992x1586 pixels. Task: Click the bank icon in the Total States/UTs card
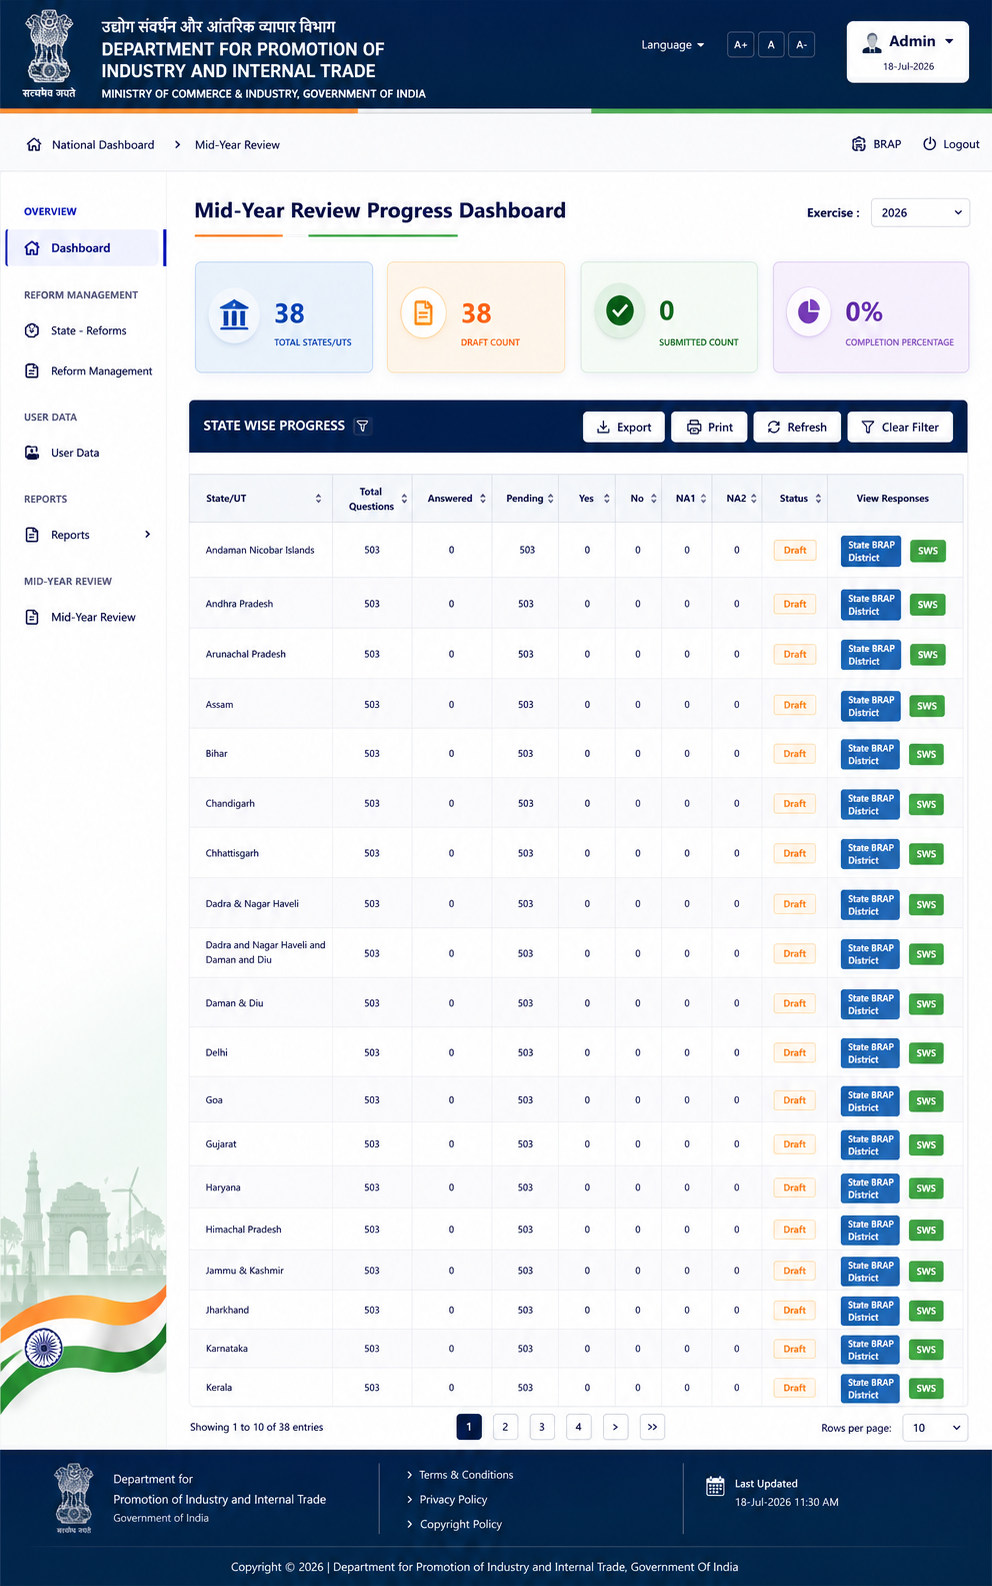(x=234, y=314)
